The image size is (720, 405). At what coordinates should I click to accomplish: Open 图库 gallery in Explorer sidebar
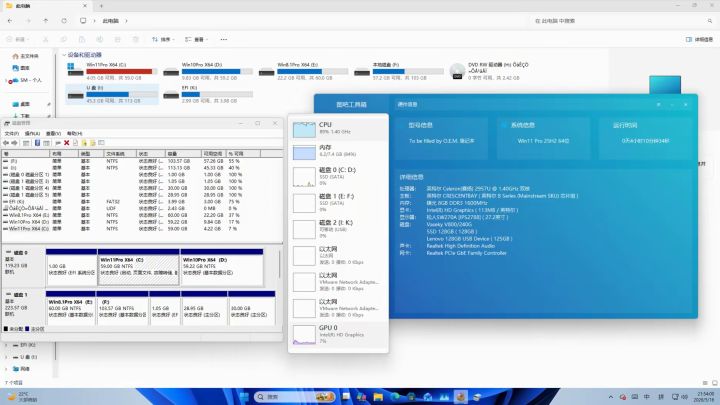pyautogui.click(x=21, y=68)
